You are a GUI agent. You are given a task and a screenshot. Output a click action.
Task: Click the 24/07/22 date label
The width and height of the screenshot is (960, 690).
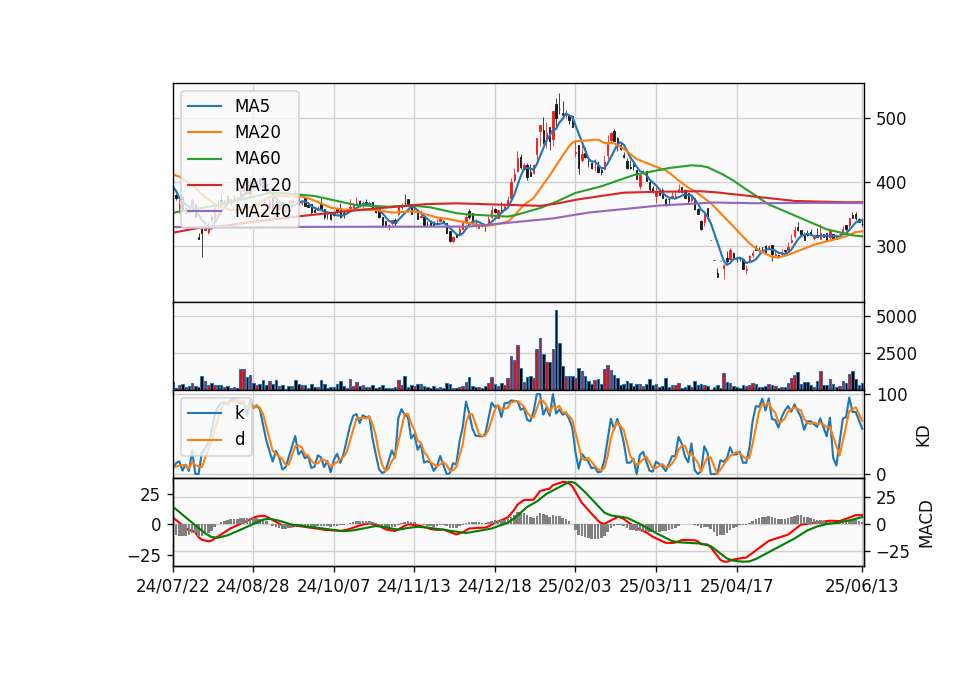coord(173,586)
